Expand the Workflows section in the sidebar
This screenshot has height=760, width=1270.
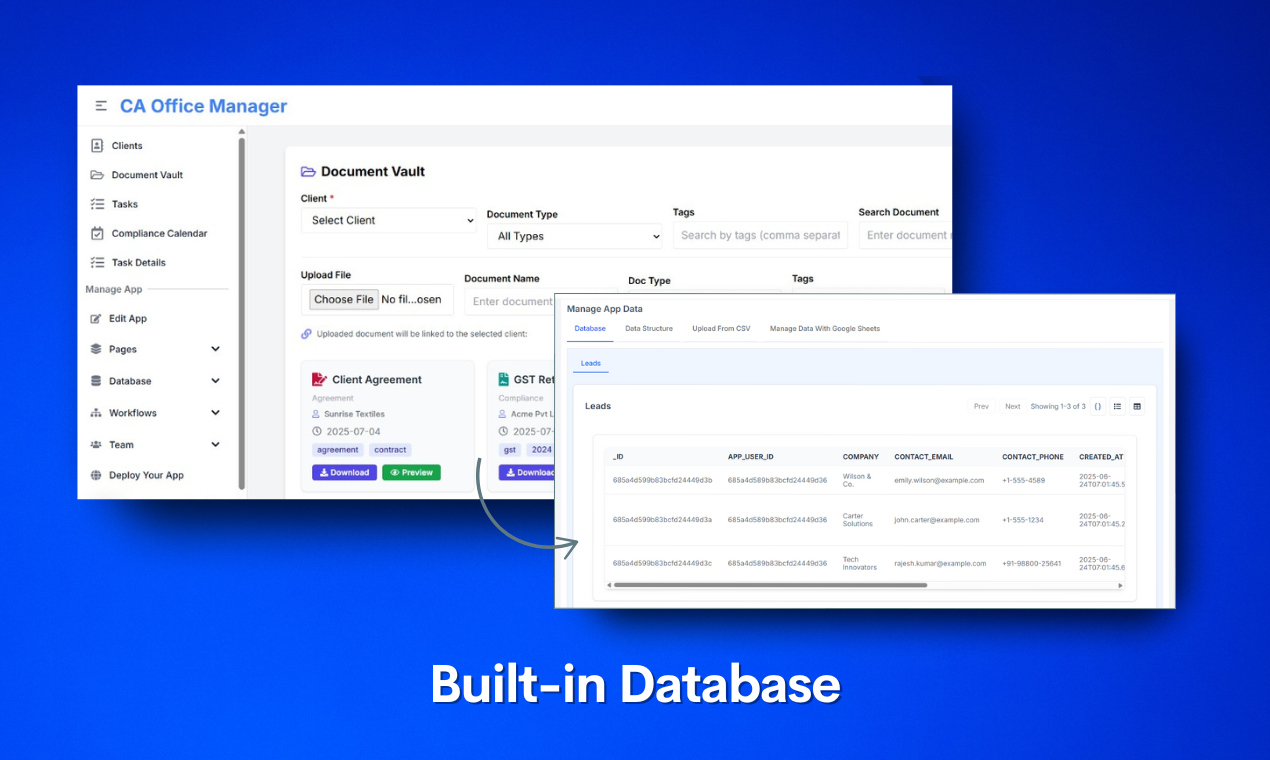214,412
